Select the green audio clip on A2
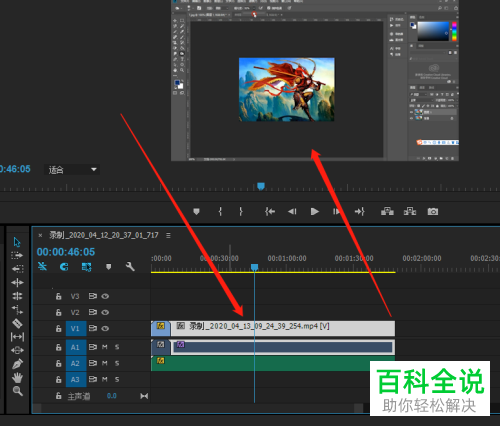 (x=273, y=363)
